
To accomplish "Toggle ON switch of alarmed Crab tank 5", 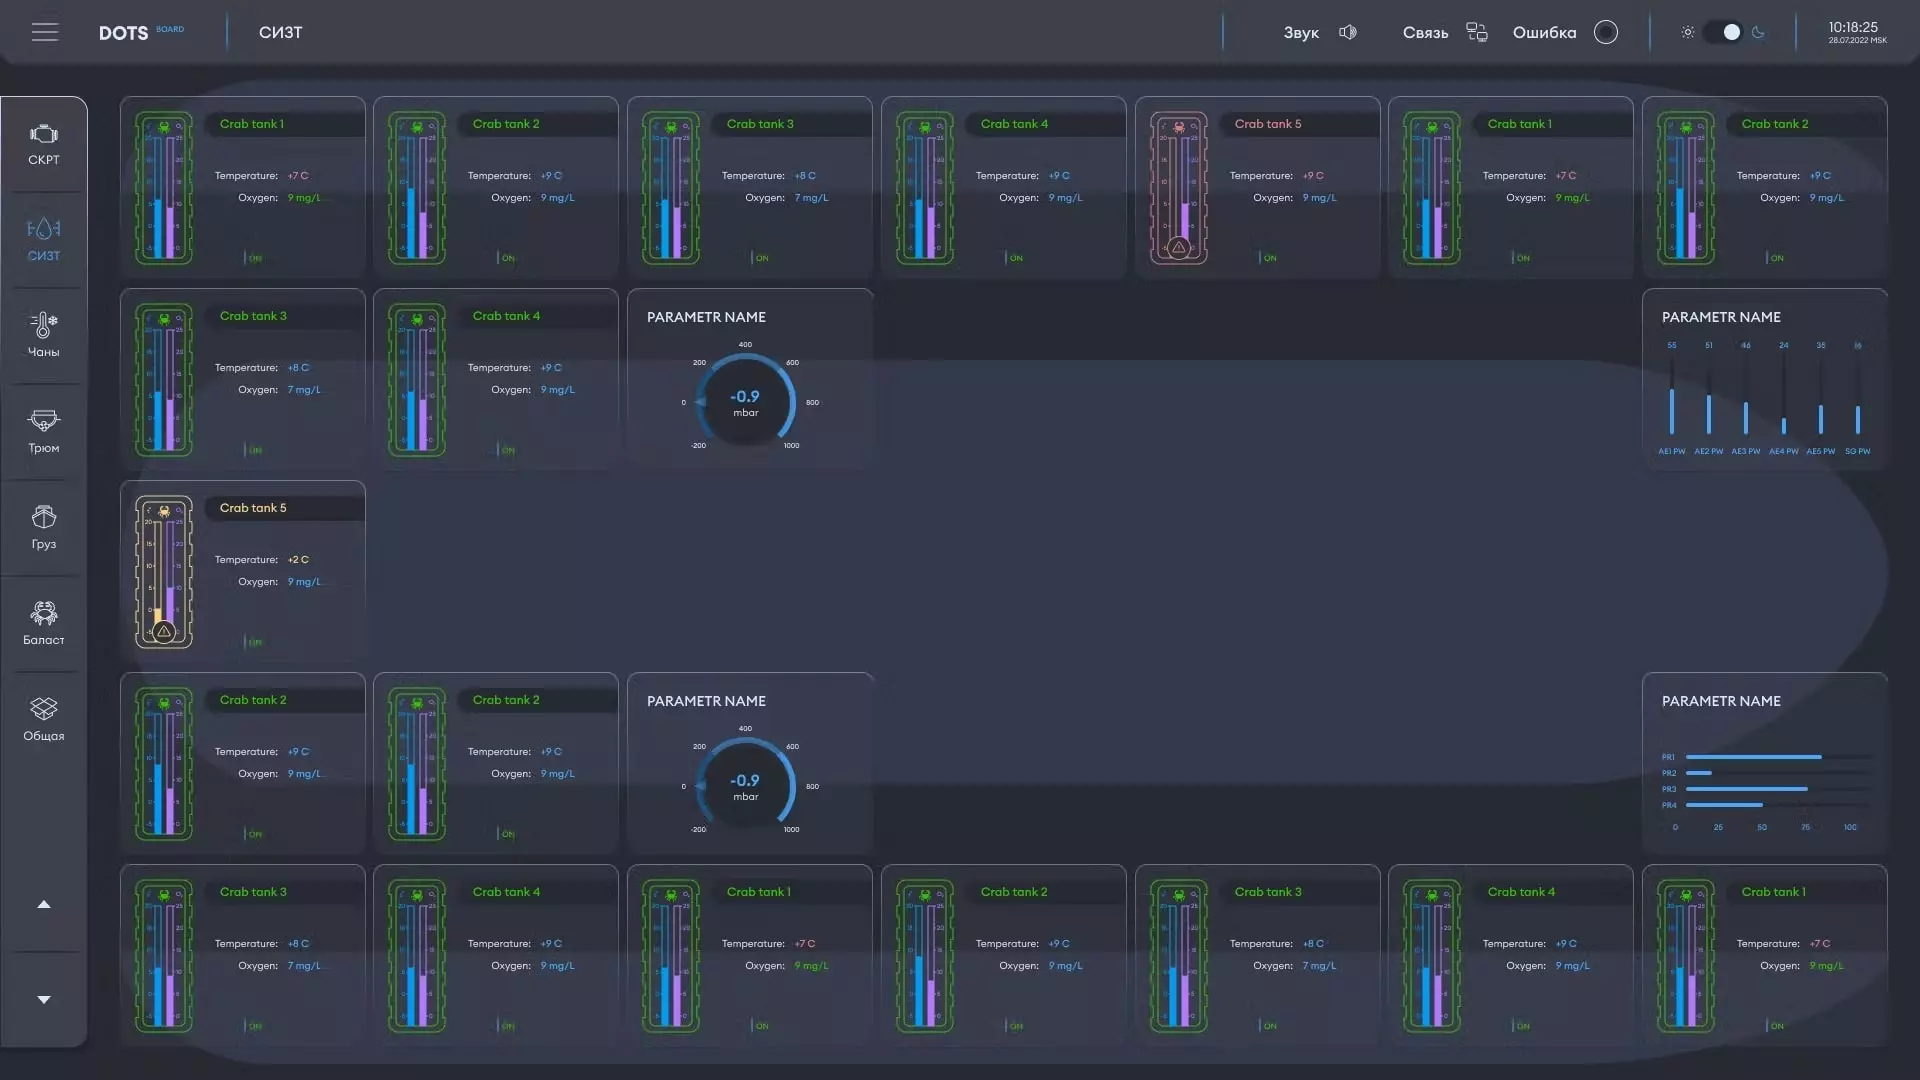I will pos(1266,258).
